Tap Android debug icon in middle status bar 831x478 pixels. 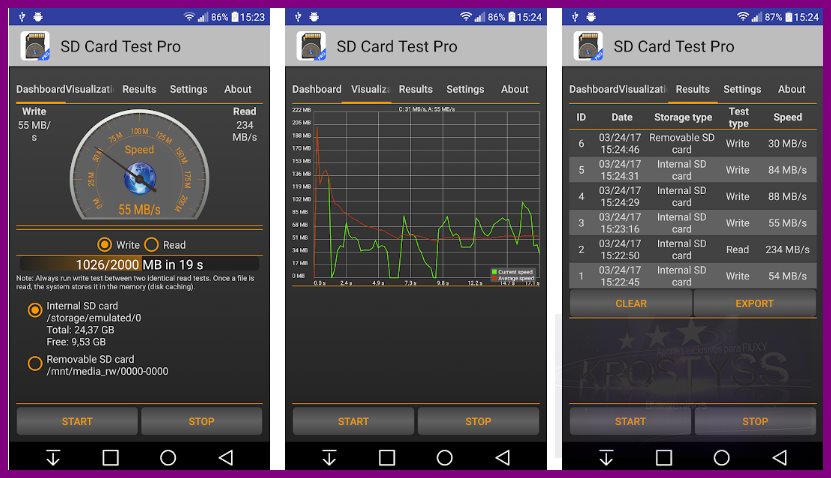tap(314, 17)
